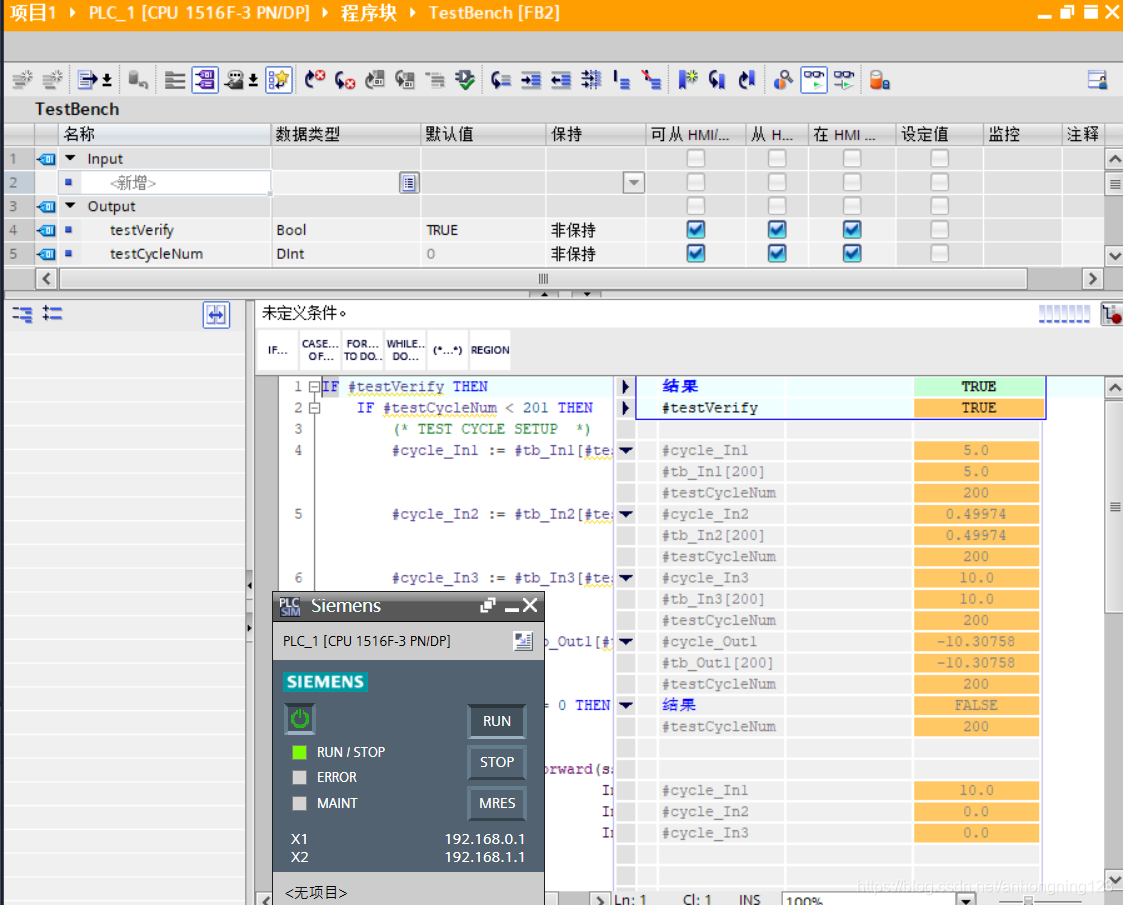Click the RUN button in PLCSIM
1123x905 pixels.
pos(497,721)
